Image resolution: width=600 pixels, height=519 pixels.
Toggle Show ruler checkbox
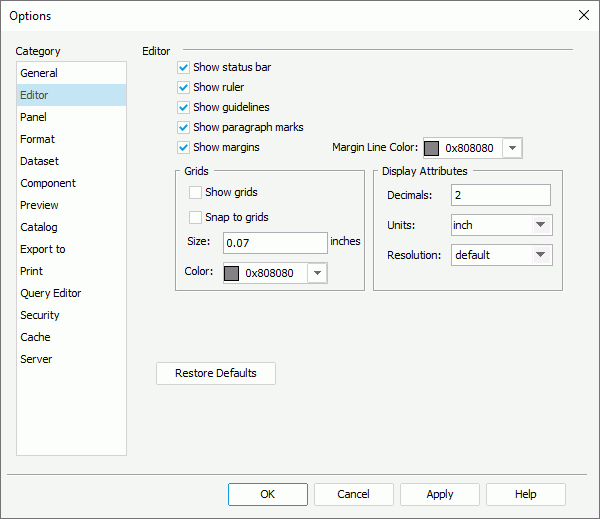pyautogui.click(x=183, y=87)
